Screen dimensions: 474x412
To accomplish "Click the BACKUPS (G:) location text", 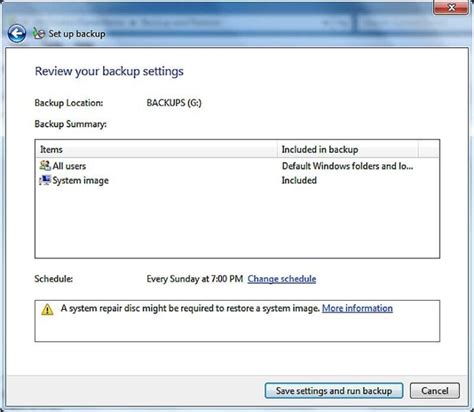I will 174,103.
